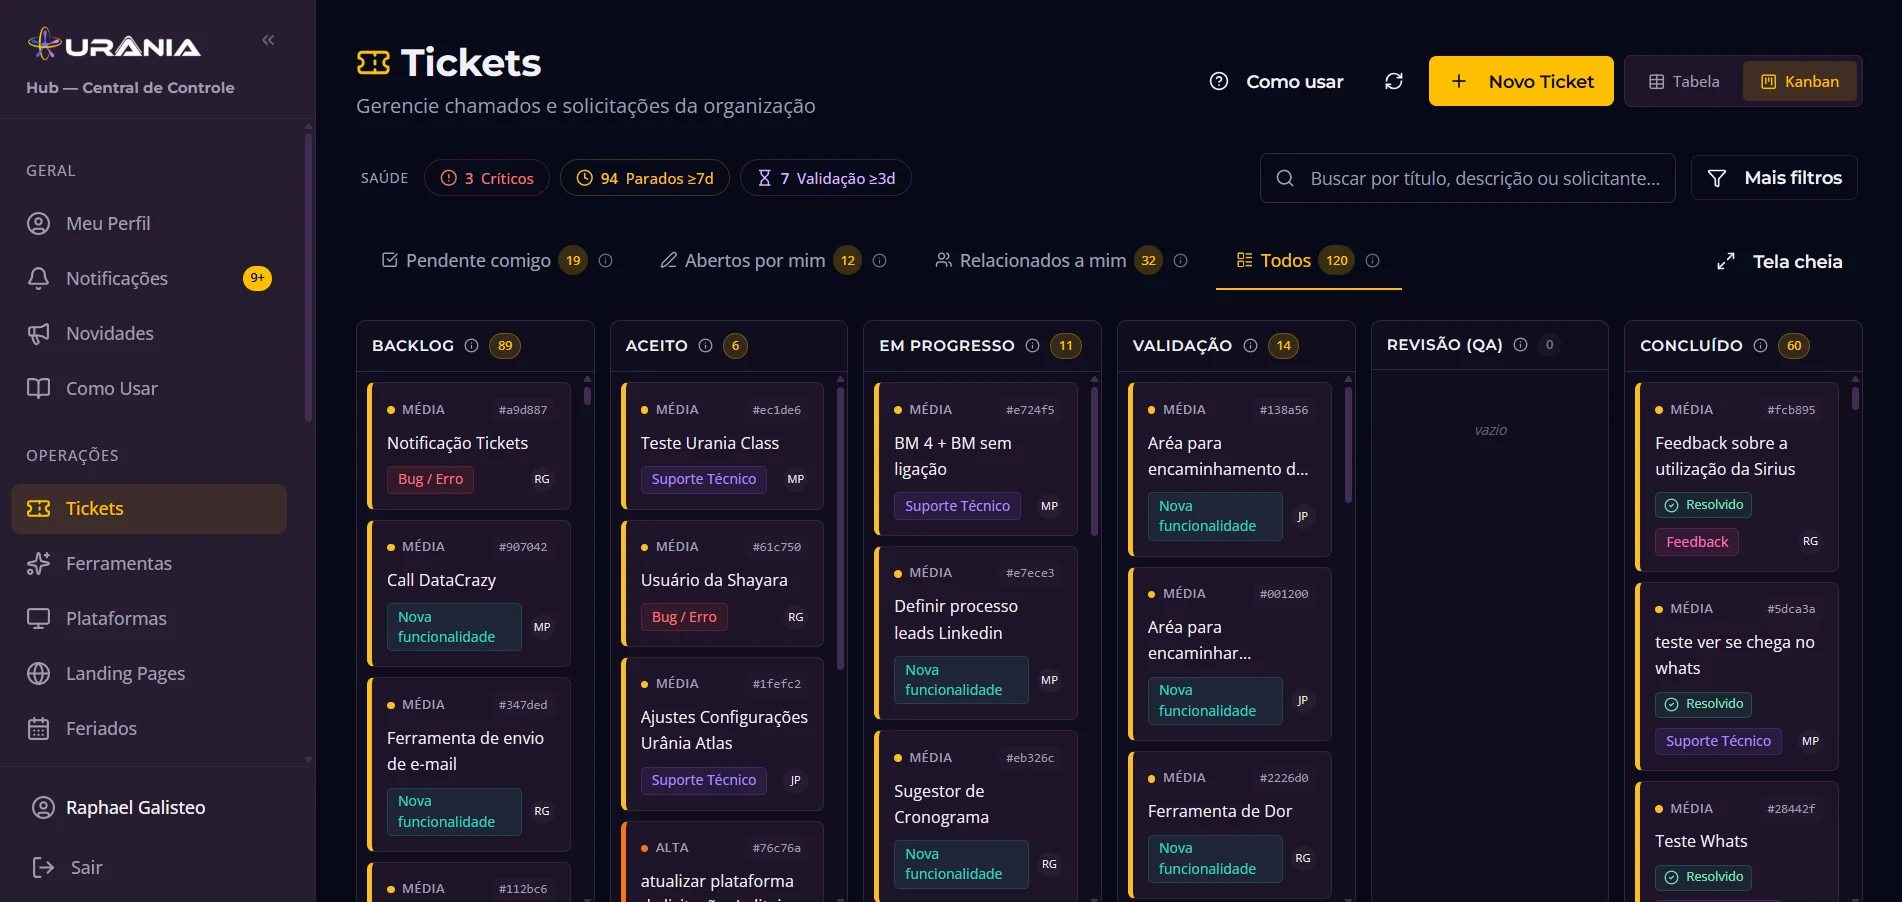This screenshot has height=902, width=1902.
Task: Click info icon on CONCLUÍDO column
Action: pyautogui.click(x=1760, y=345)
